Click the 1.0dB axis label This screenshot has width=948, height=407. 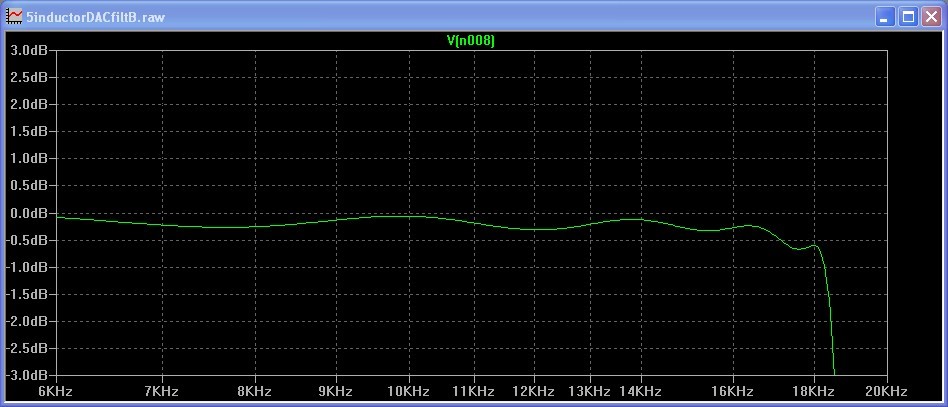pos(28,158)
